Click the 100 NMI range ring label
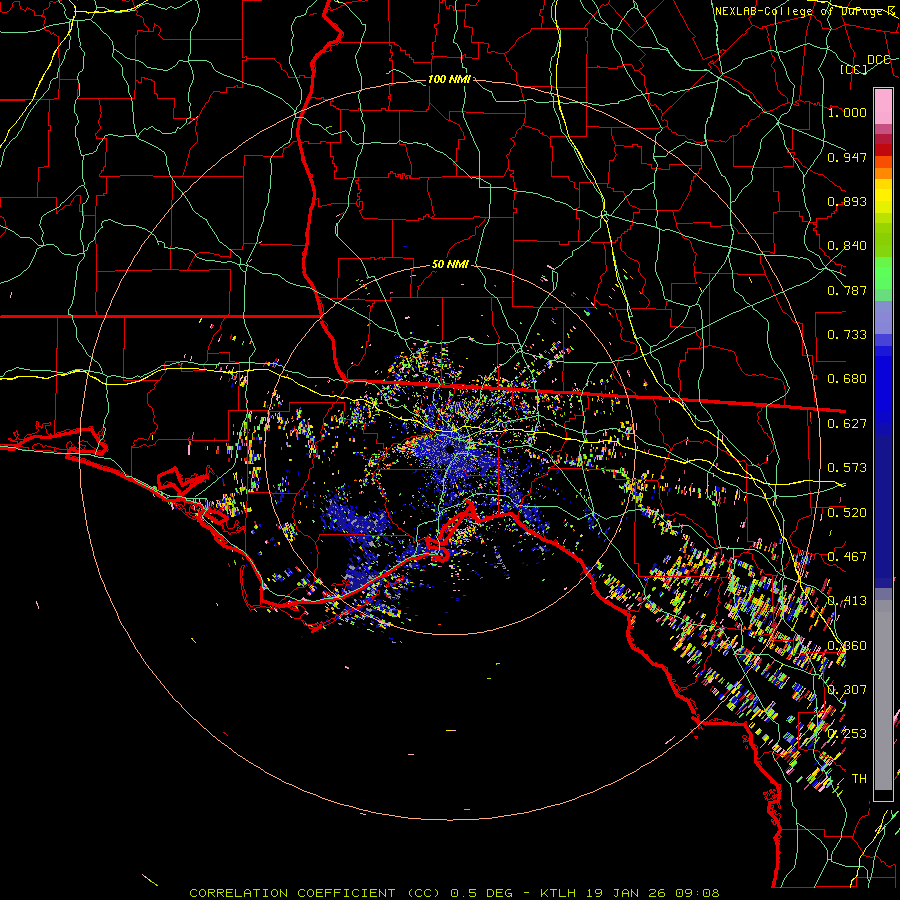900x900 pixels. point(449,79)
